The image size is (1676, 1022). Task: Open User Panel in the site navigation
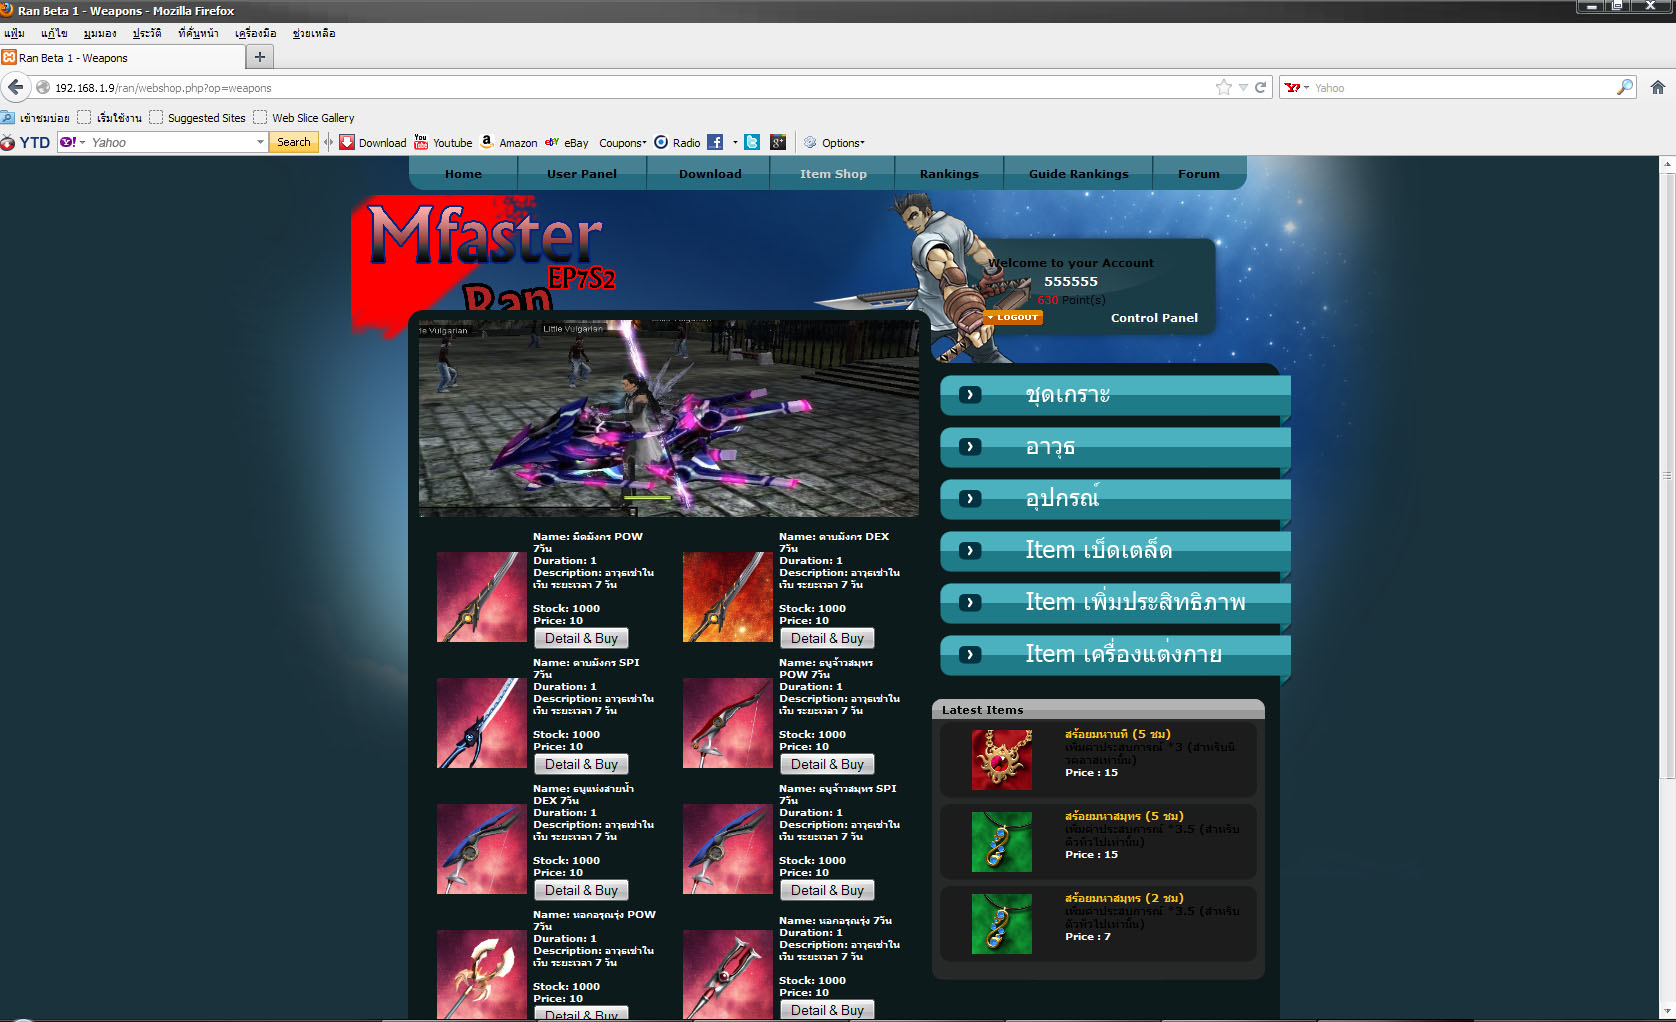point(582,174)
